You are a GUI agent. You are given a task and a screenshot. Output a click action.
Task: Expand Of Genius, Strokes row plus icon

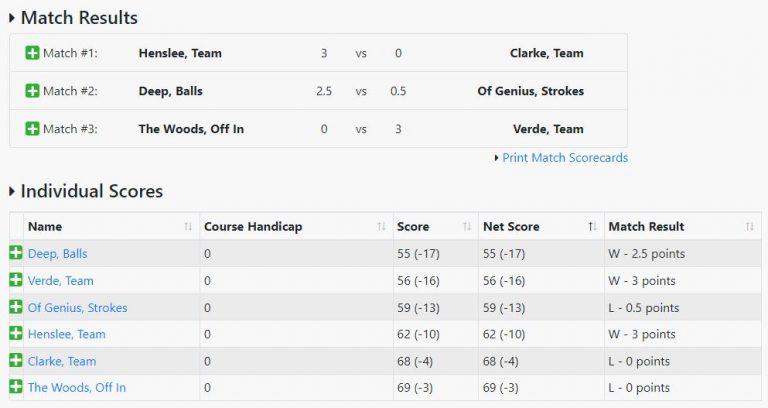point(16,308)
